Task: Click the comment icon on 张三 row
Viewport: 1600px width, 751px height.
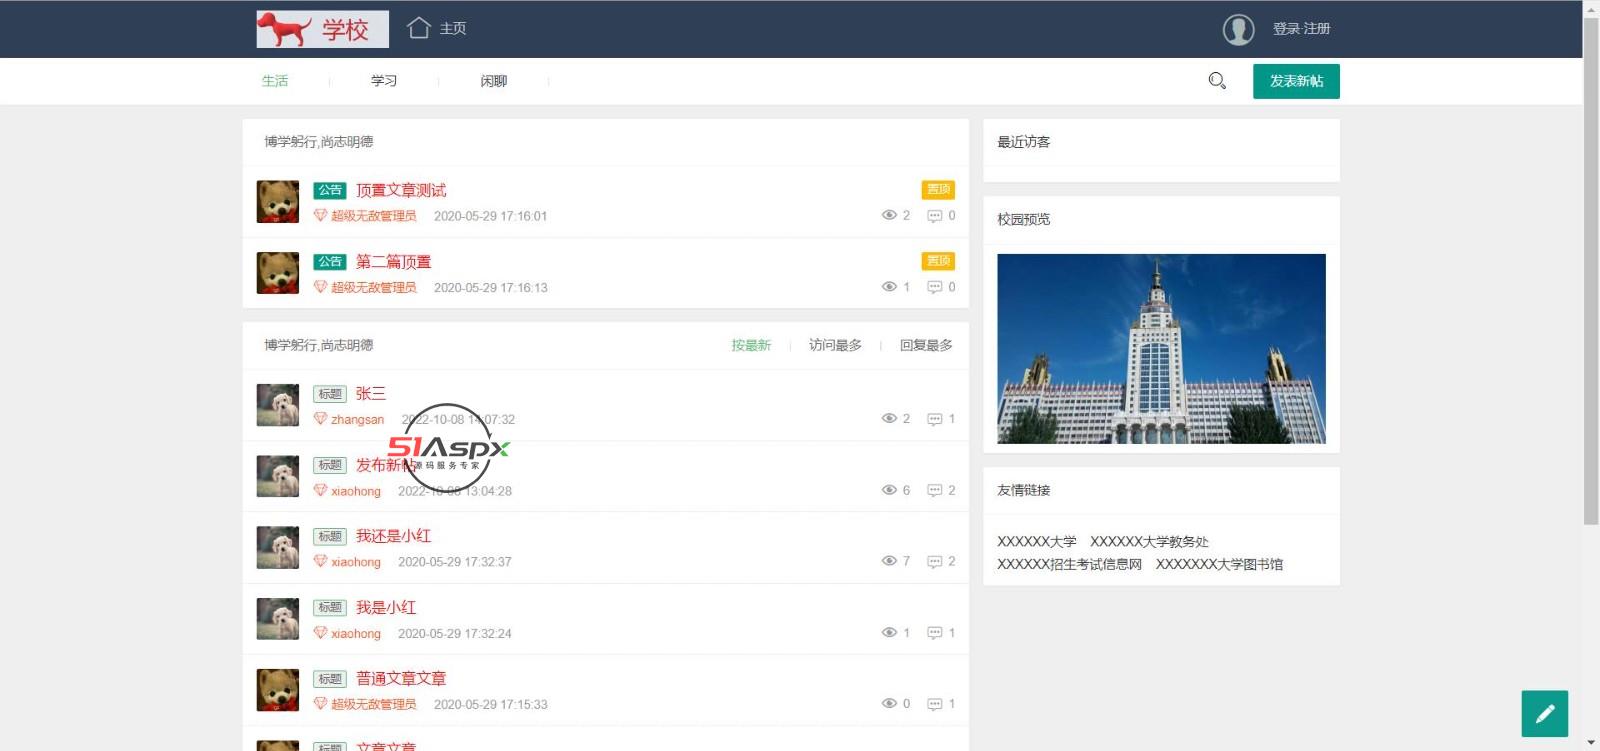Action: click(935, 419)
